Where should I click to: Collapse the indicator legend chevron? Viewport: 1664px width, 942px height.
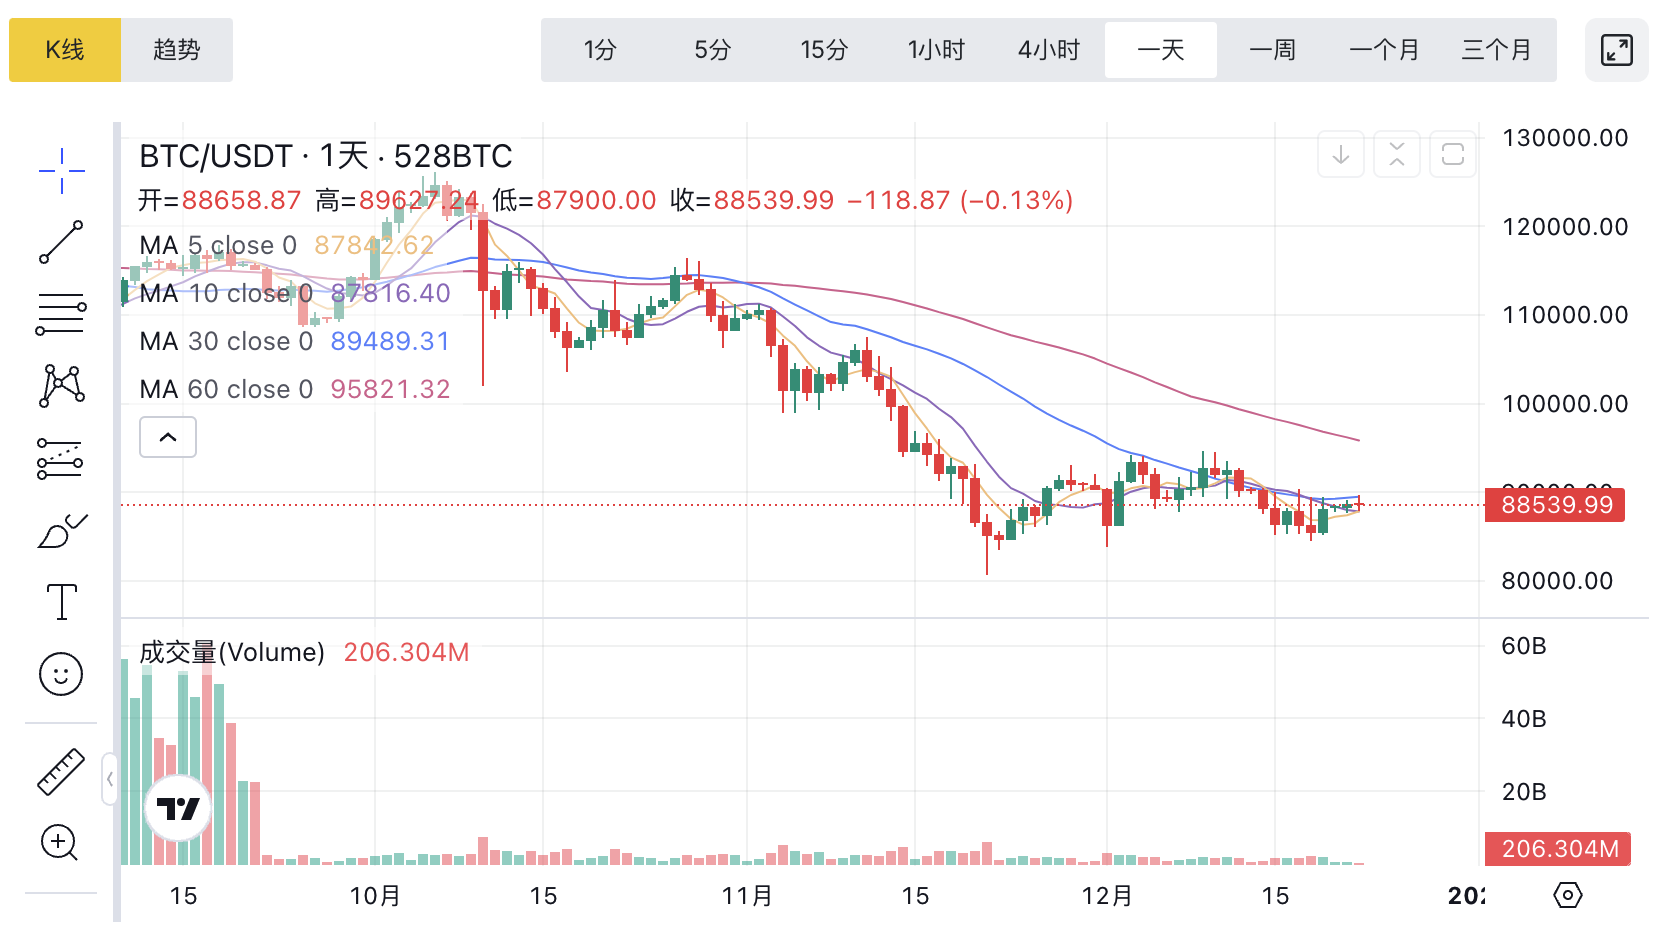point(168,437)
